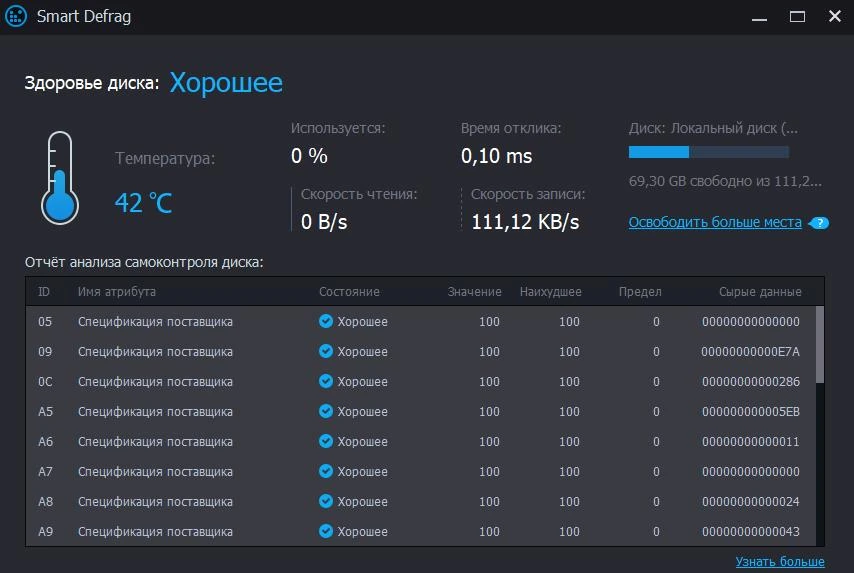854x573 pixels.
Task: Maximize the Smart Defrag window
Action: [x=797, y=17]
